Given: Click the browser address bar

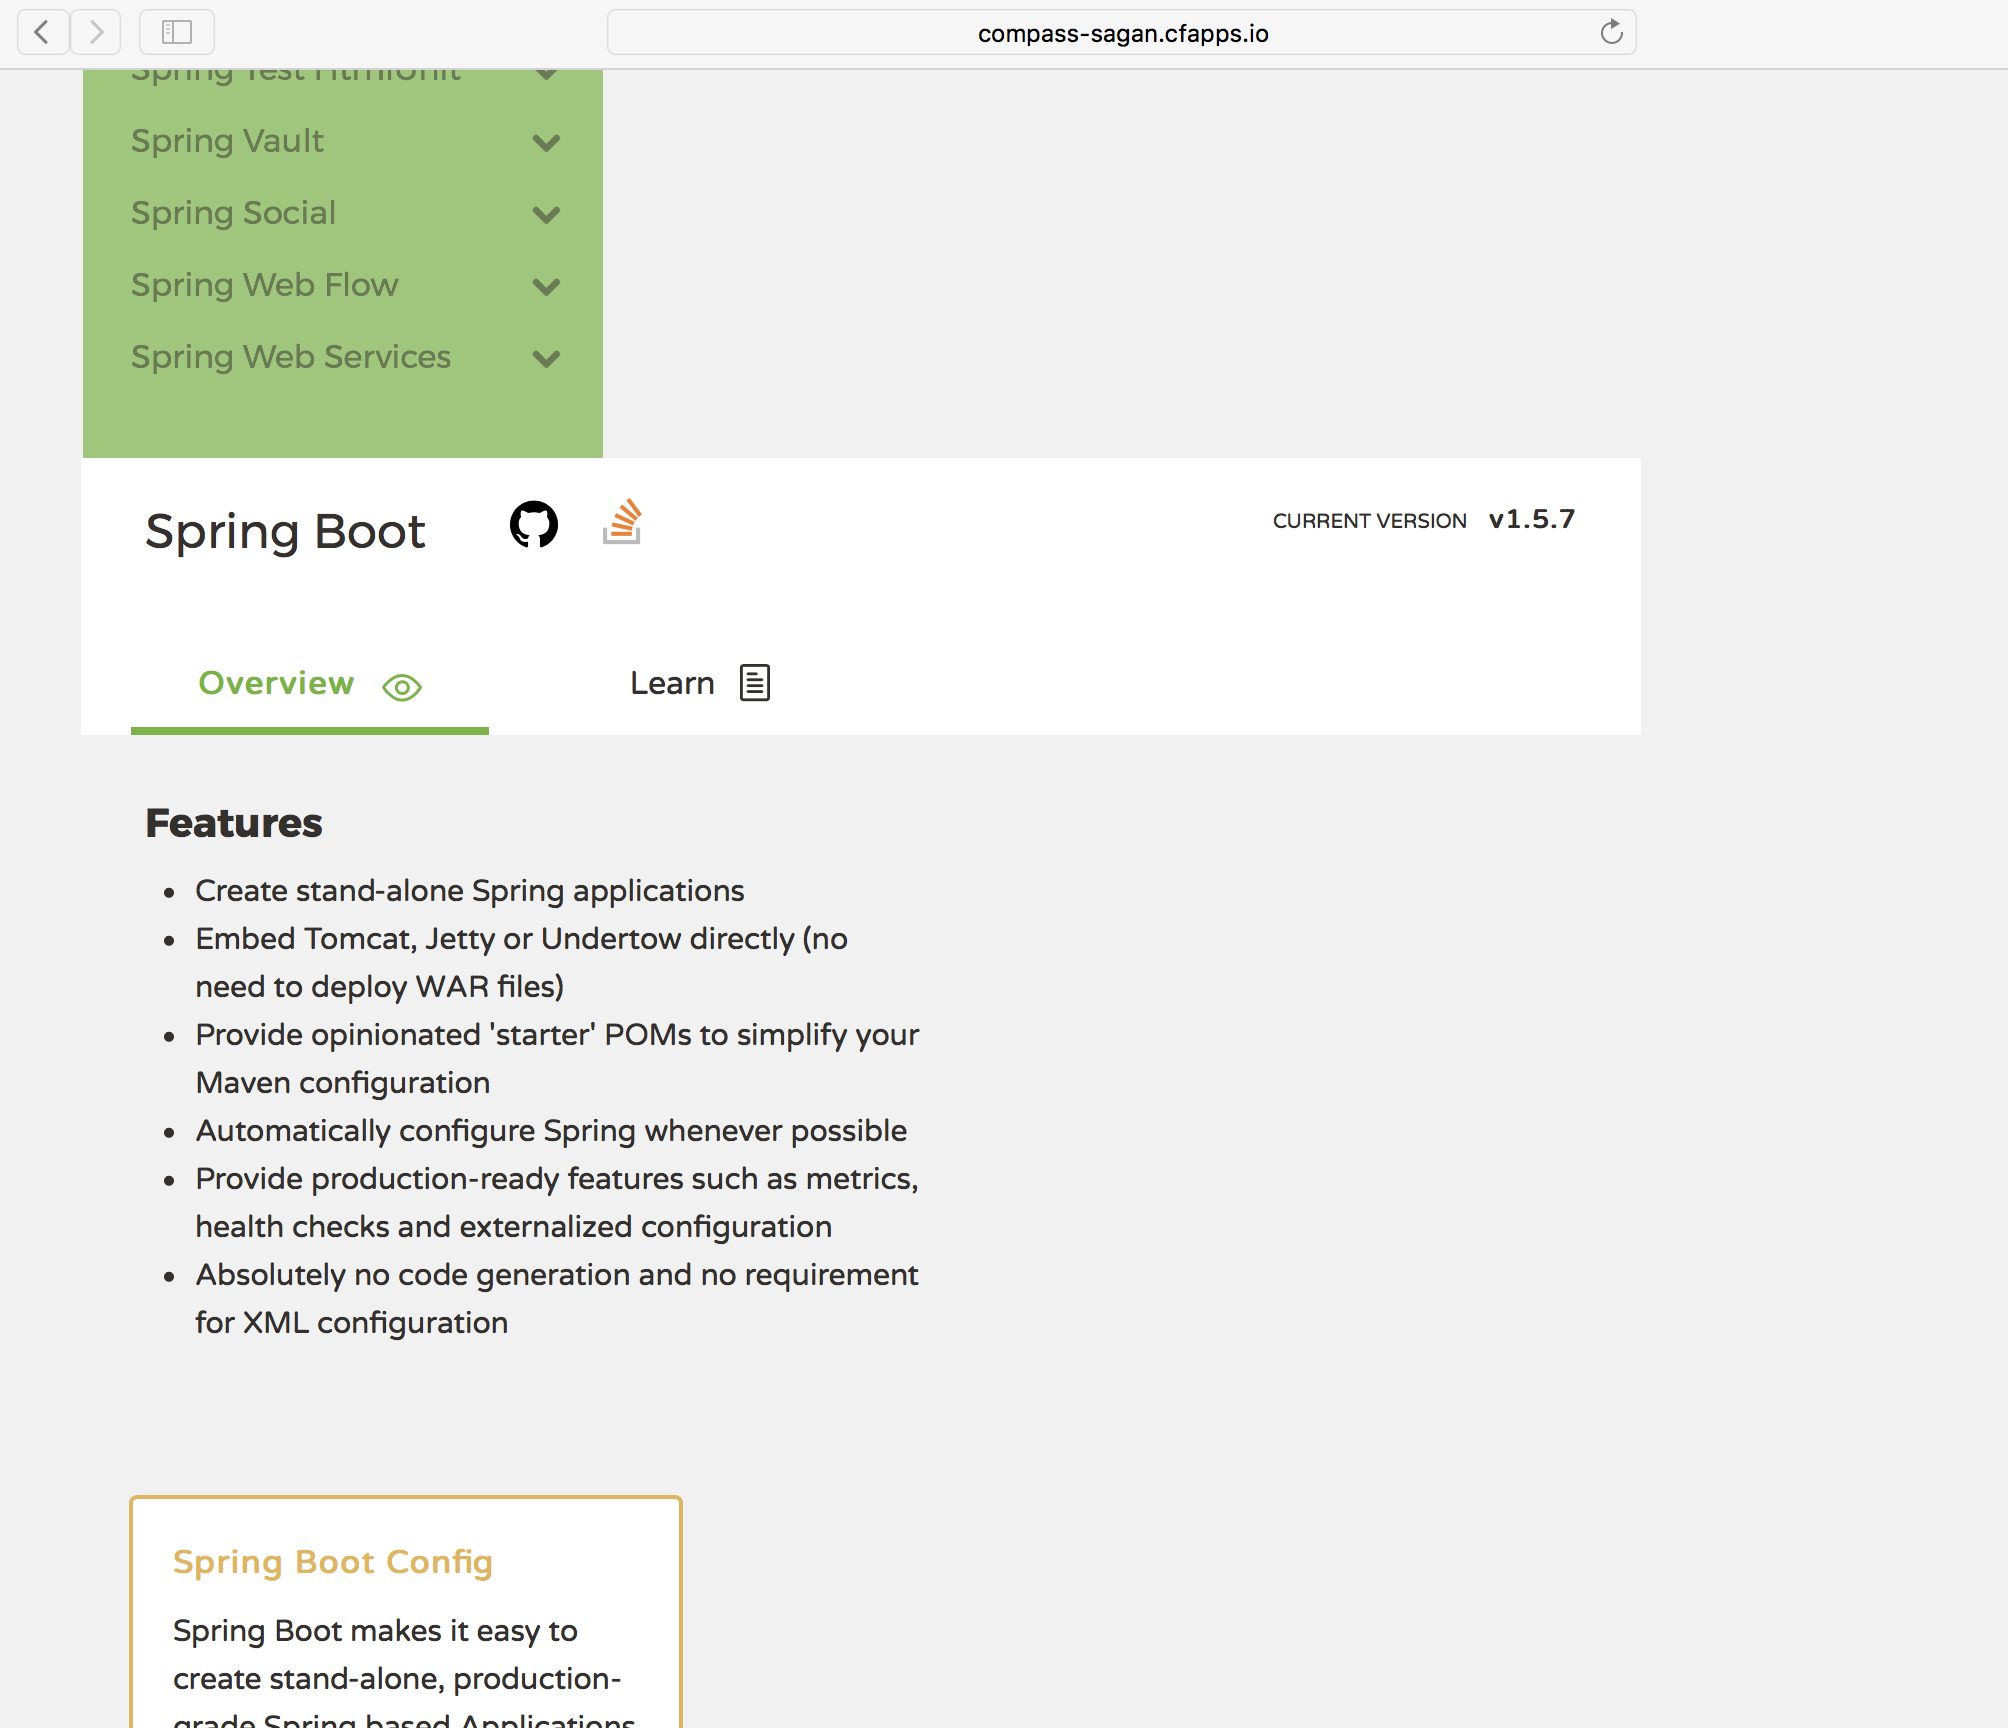Looking at the screenshot, I should (x=1120, y=31).
